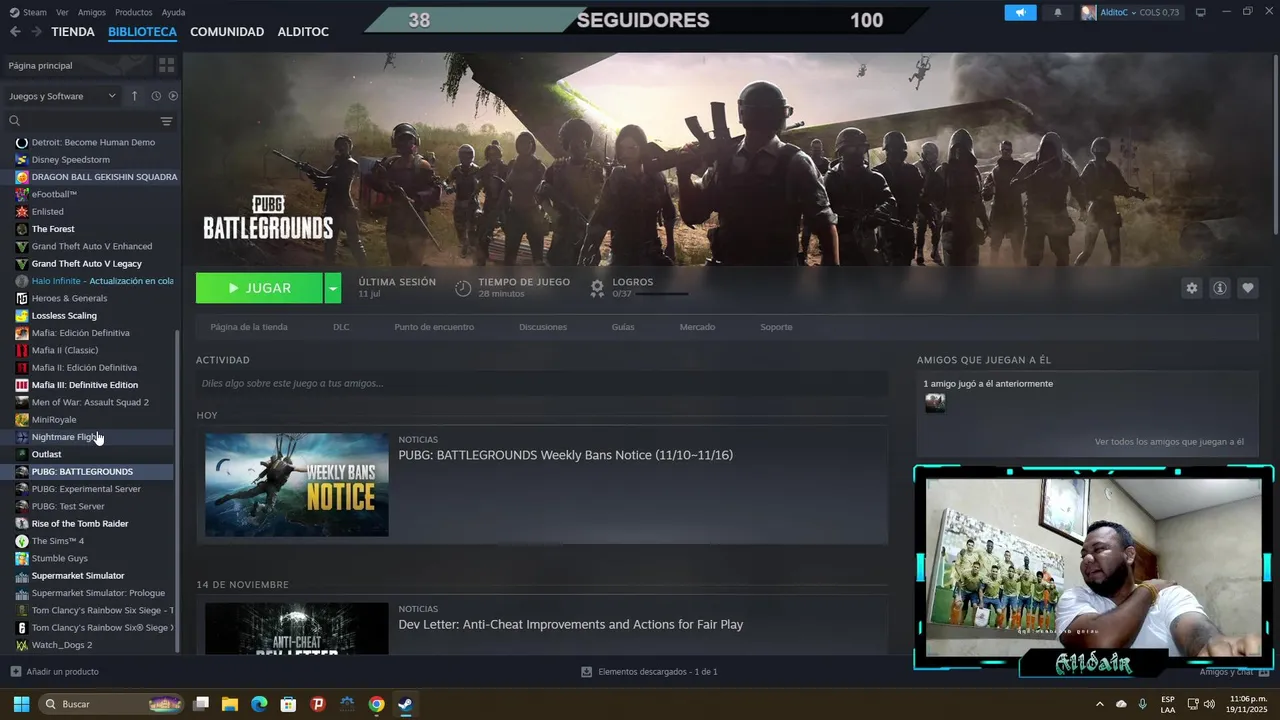Go to the TIENDA tab

click(73, 32)
